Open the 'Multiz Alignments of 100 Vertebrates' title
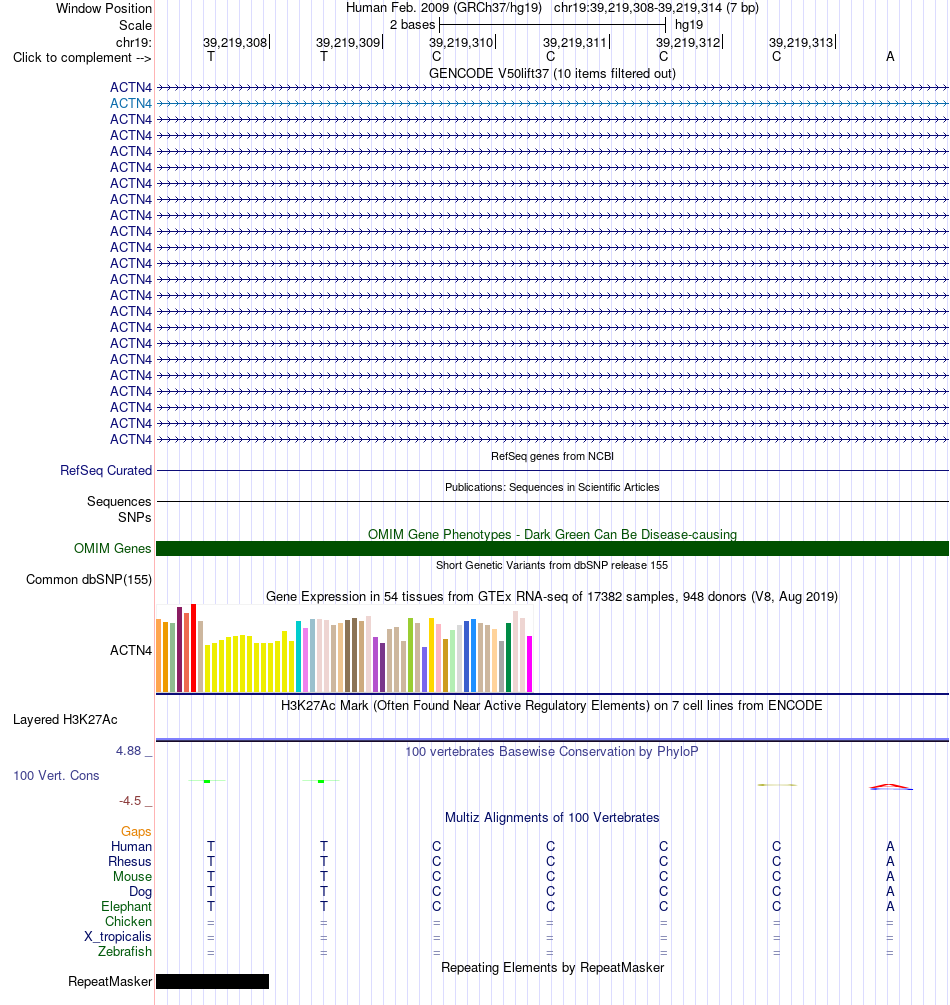Viewport: 950px width, 1005px height. [x=552, y=817]
